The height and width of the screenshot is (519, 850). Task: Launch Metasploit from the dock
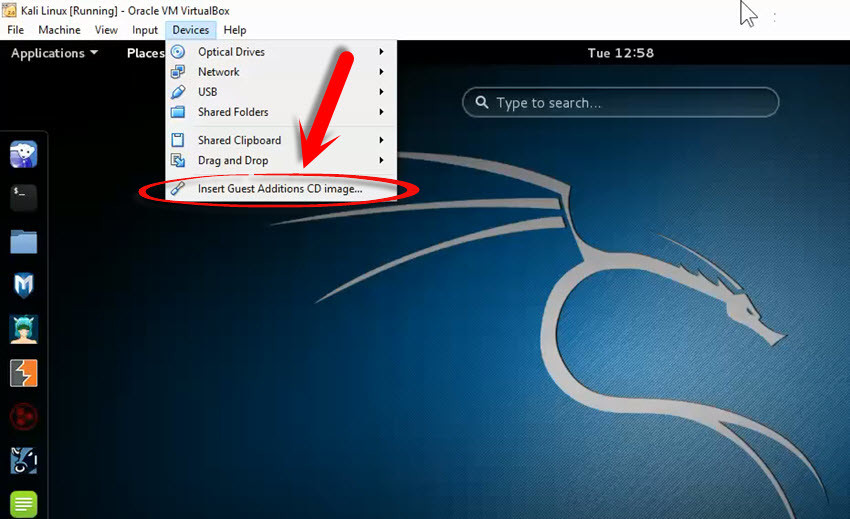(23, 285)
